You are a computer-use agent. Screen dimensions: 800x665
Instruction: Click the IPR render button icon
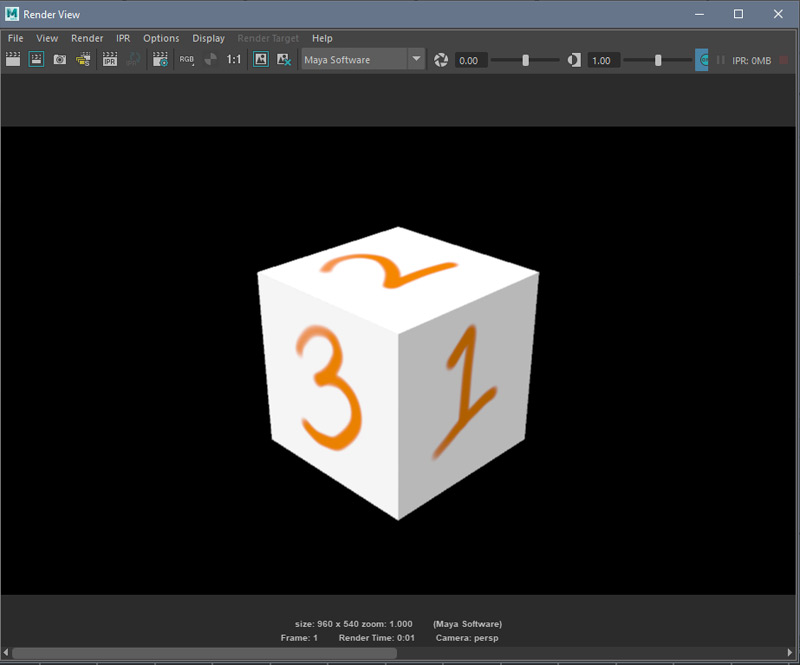(110, 60)
